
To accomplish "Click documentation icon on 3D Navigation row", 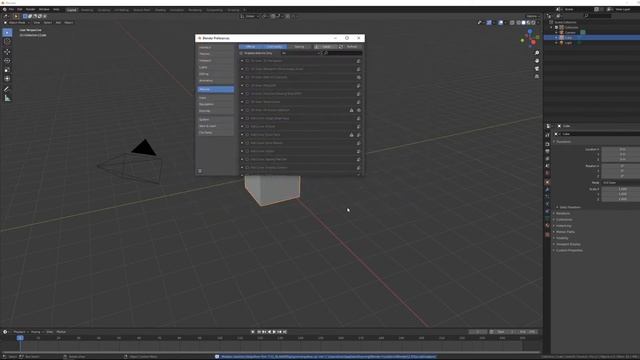I will pos(358,61).
